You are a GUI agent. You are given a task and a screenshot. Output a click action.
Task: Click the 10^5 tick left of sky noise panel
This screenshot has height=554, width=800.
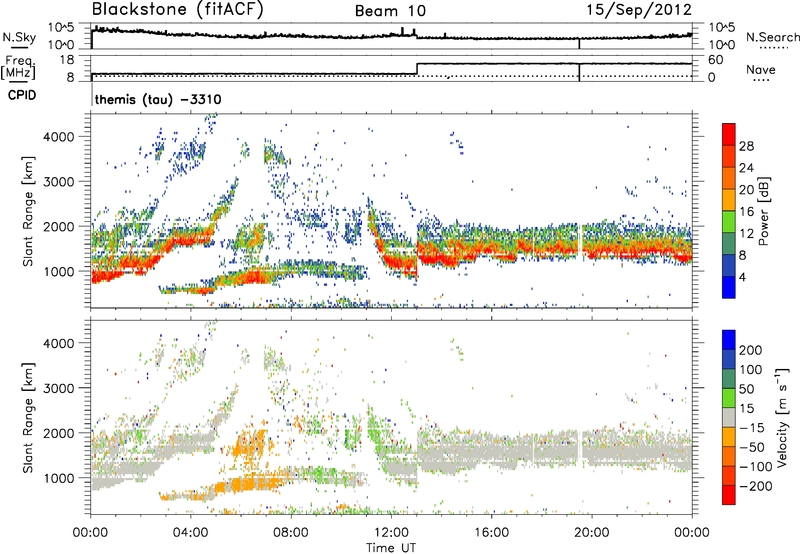(61, 28)
